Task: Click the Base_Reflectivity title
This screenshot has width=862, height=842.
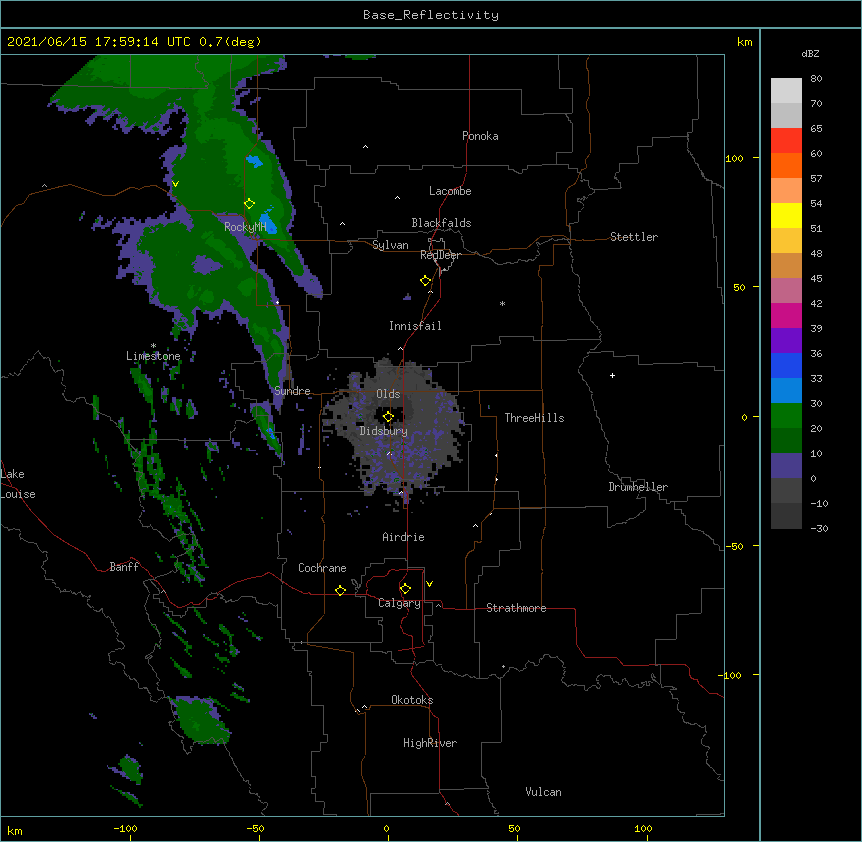Action: click(431, 15)
